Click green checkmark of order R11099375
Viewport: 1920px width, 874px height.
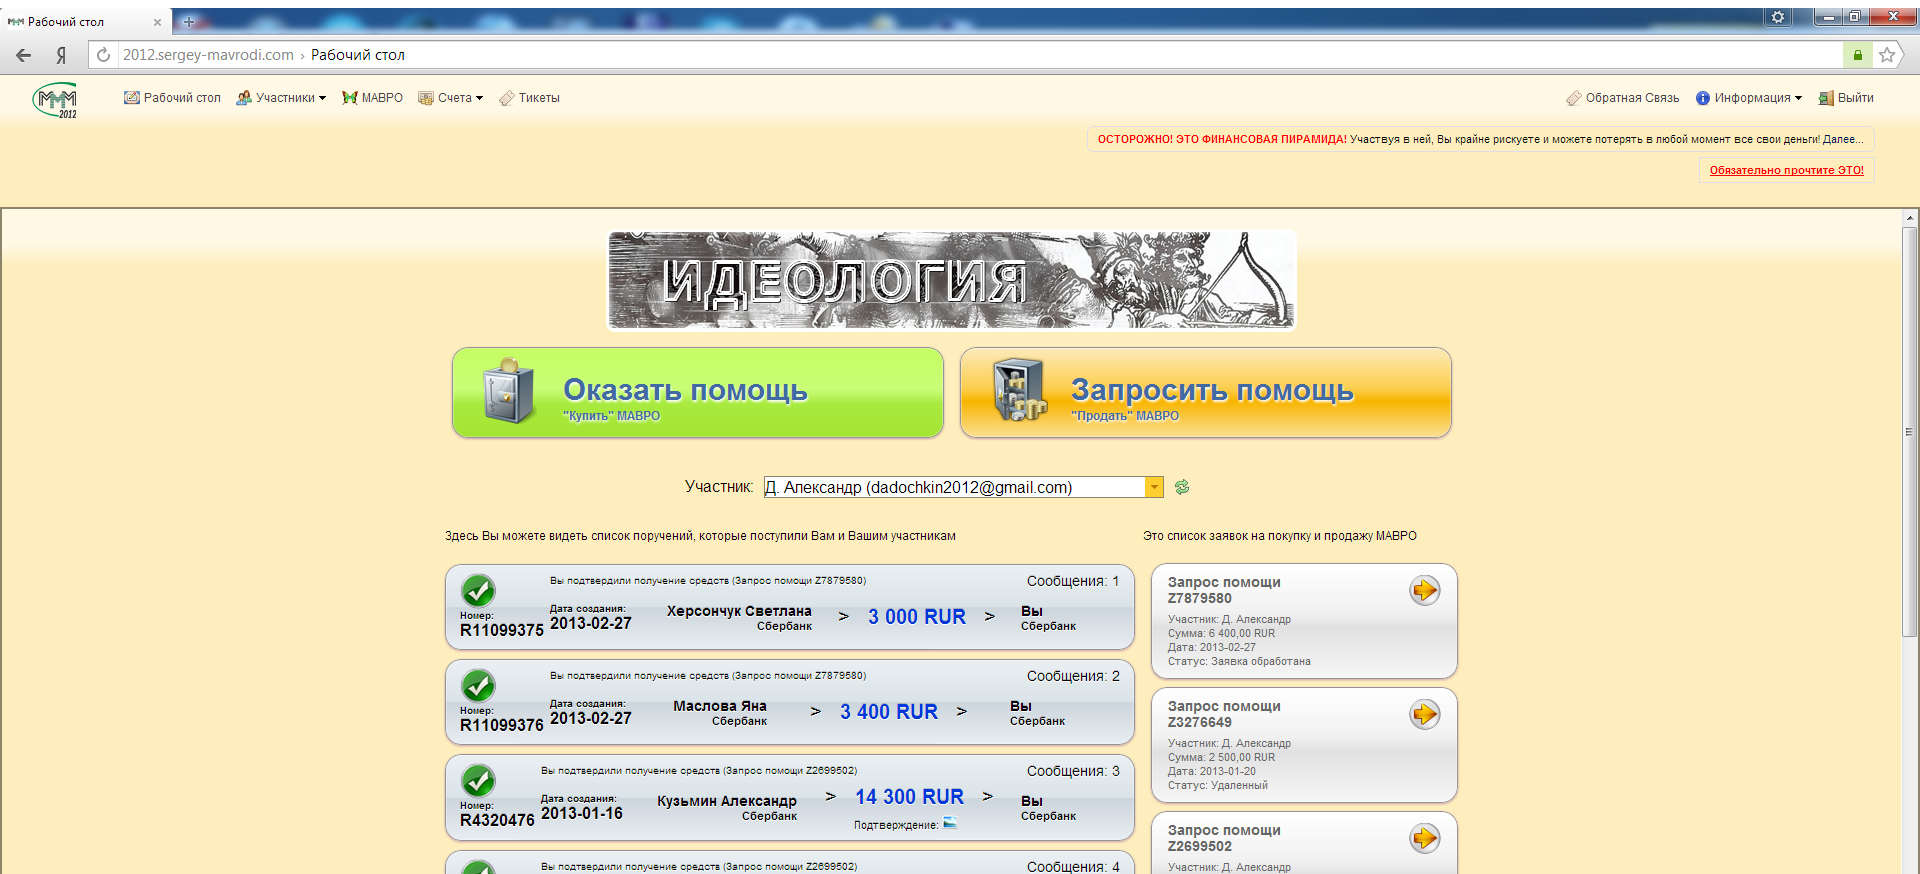(478, 591)
